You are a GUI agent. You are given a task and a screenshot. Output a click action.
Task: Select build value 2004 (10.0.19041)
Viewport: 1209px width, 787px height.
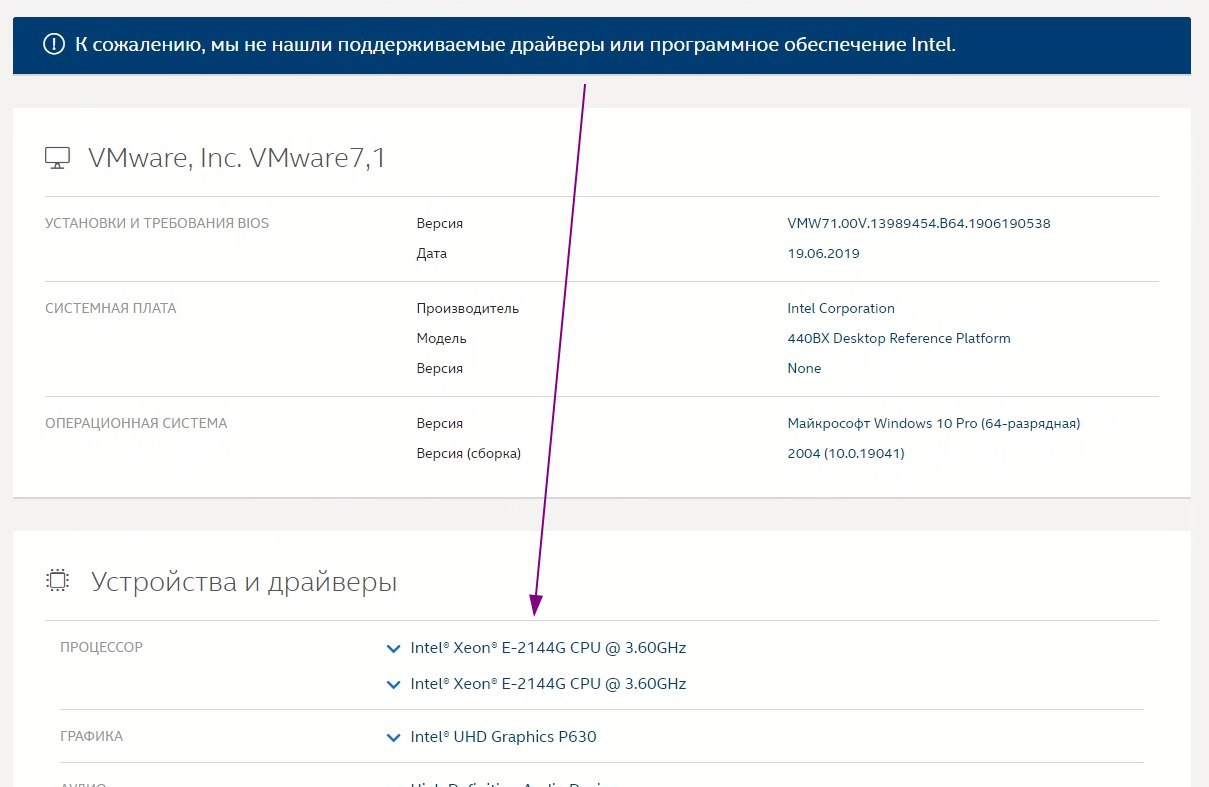click(x=846, y=453)
